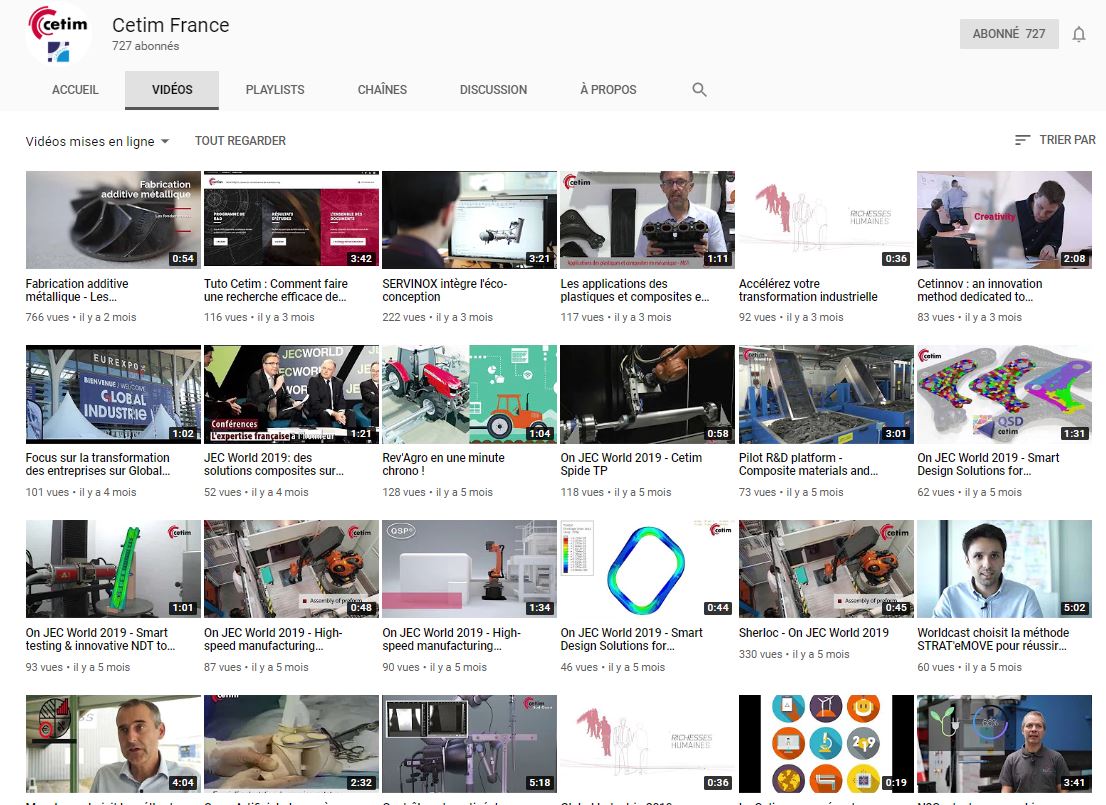Click 766 vues il y a 2 mois text
This screenshot has height=805, width=1106.
click(81, 317)
